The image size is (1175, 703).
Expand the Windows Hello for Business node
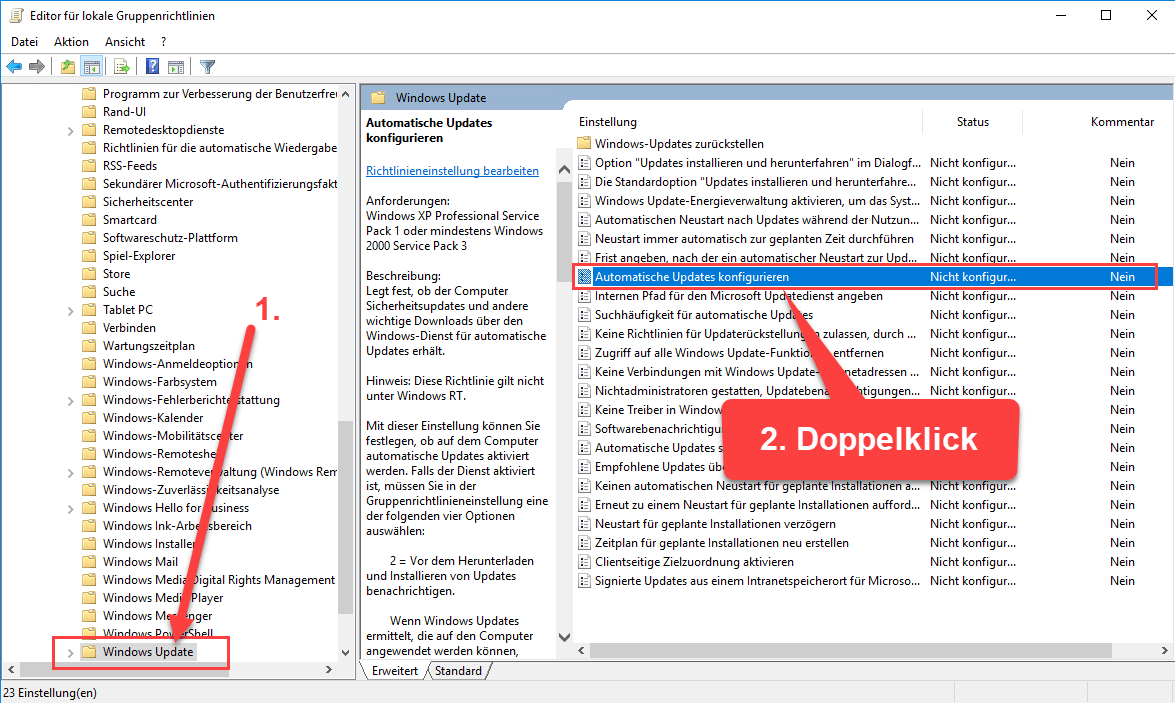(70, 508)
